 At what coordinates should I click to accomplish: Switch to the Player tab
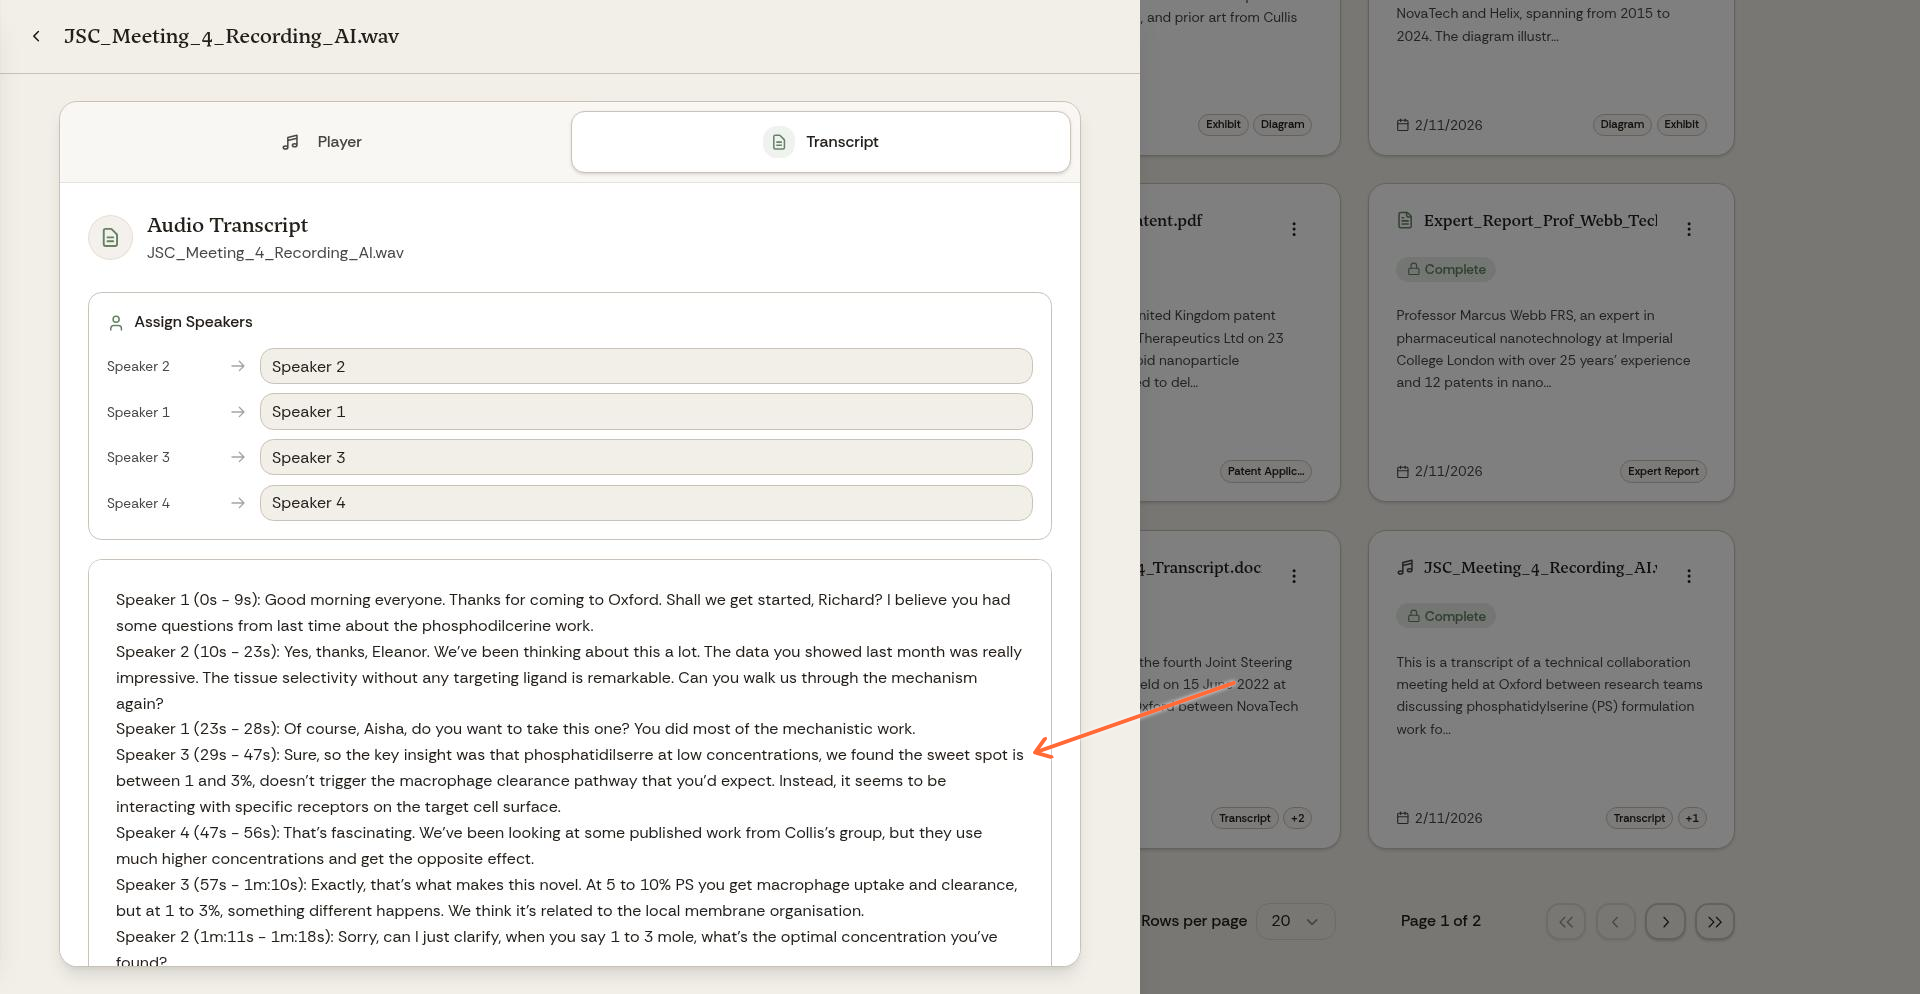click(321, 142)
